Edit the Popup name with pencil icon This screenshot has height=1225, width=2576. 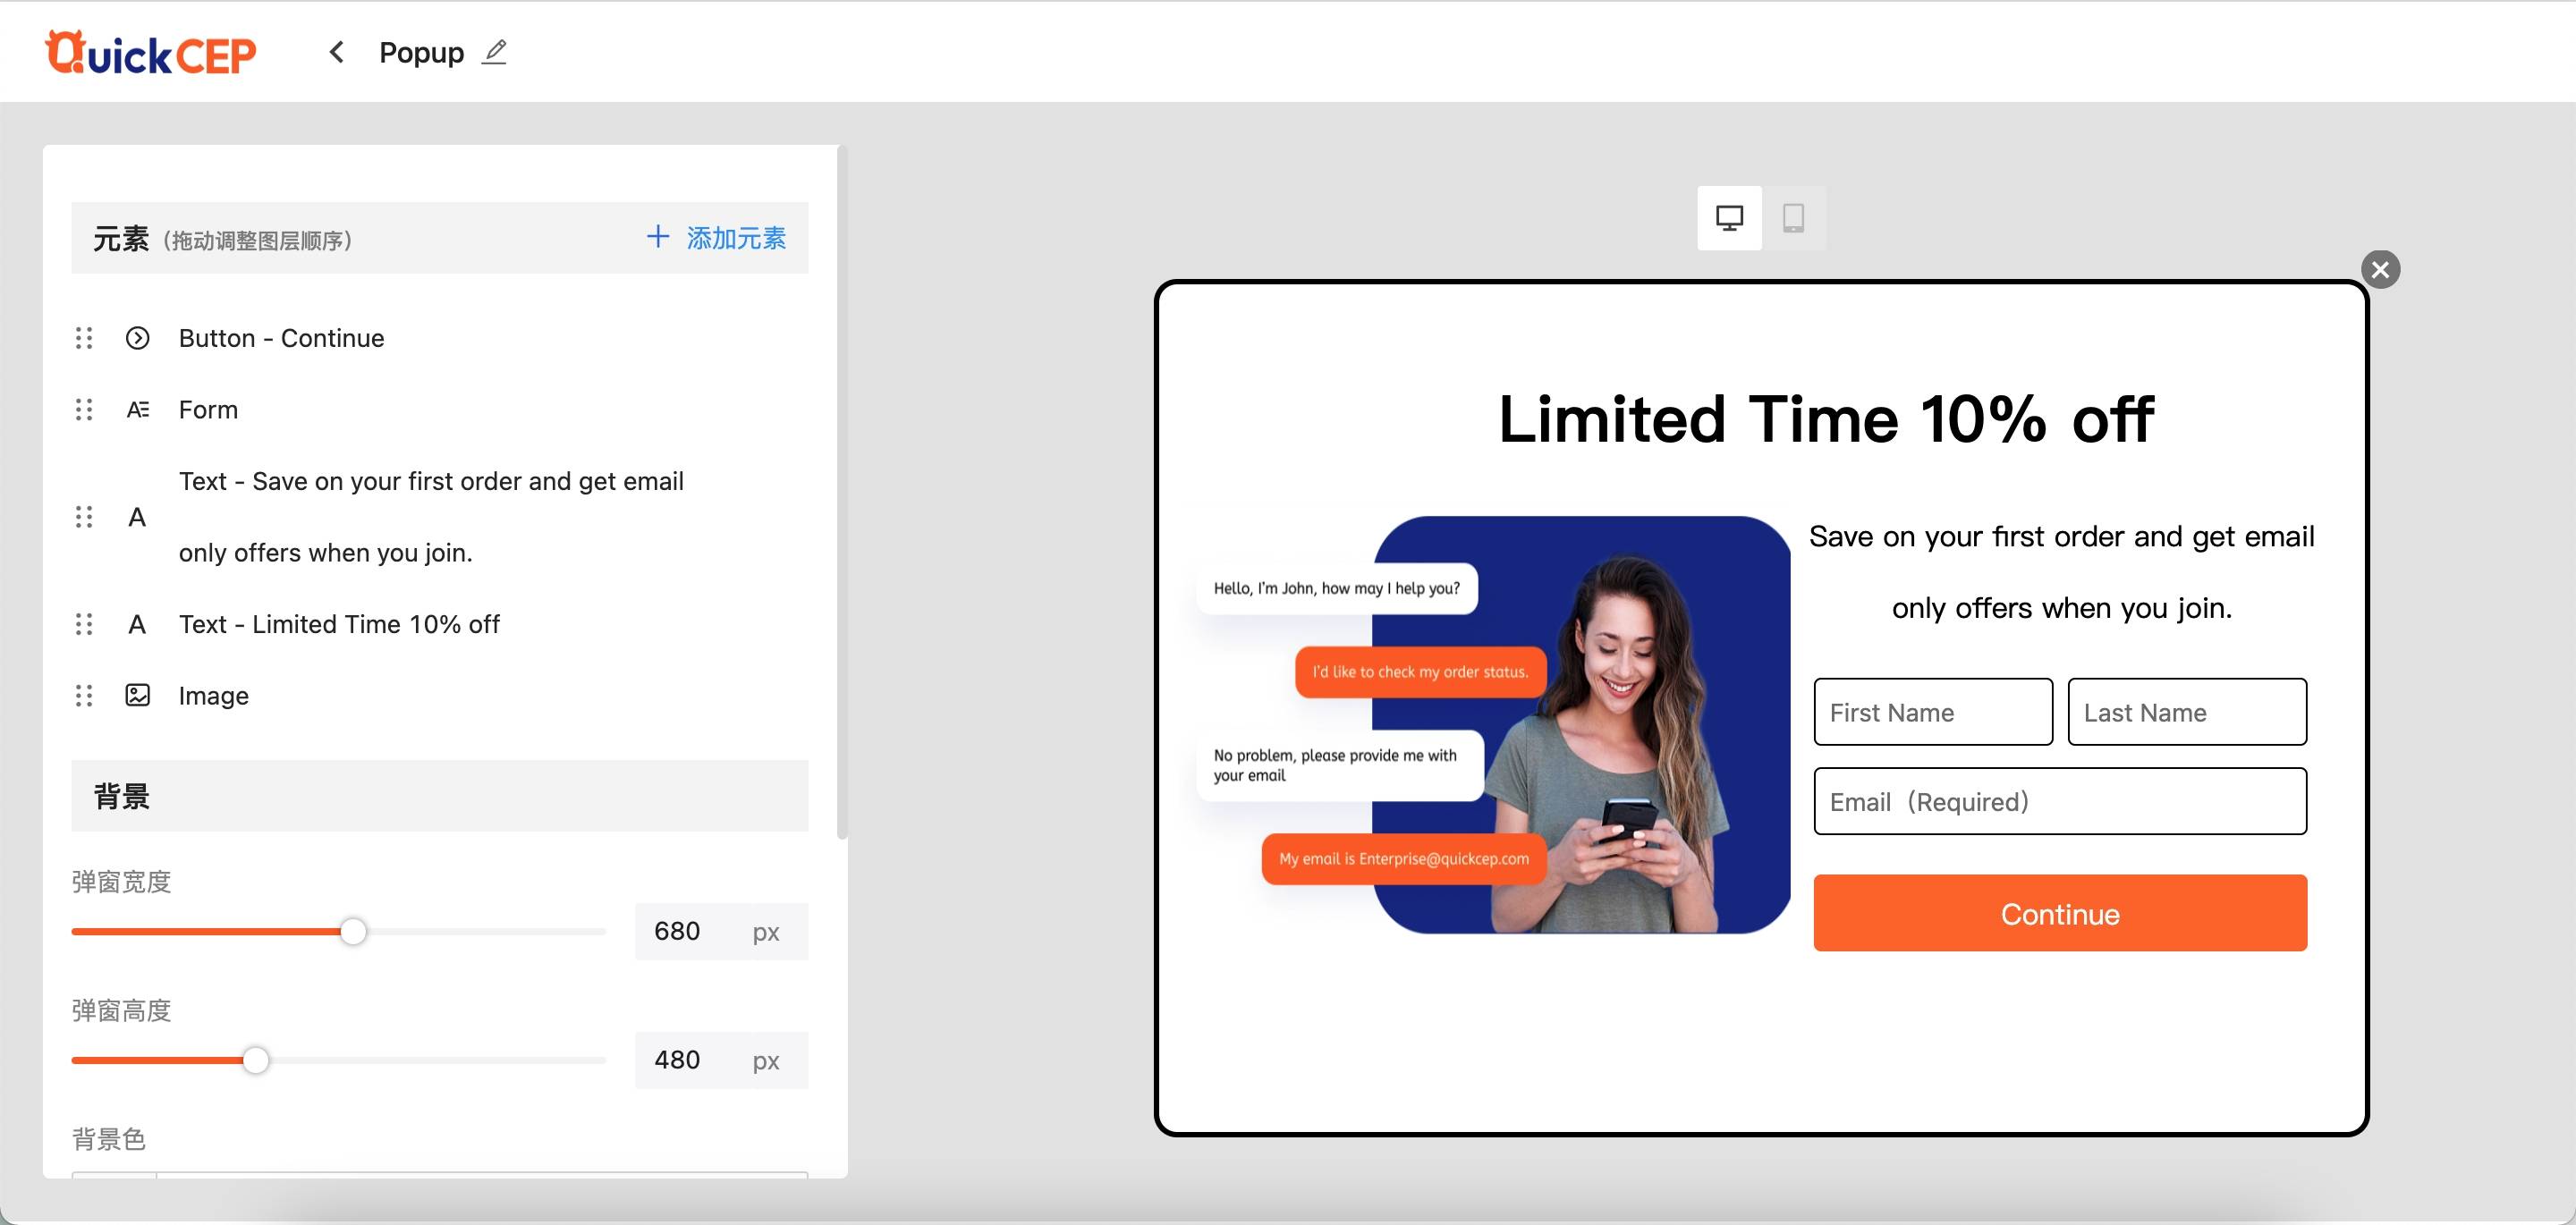494,52
